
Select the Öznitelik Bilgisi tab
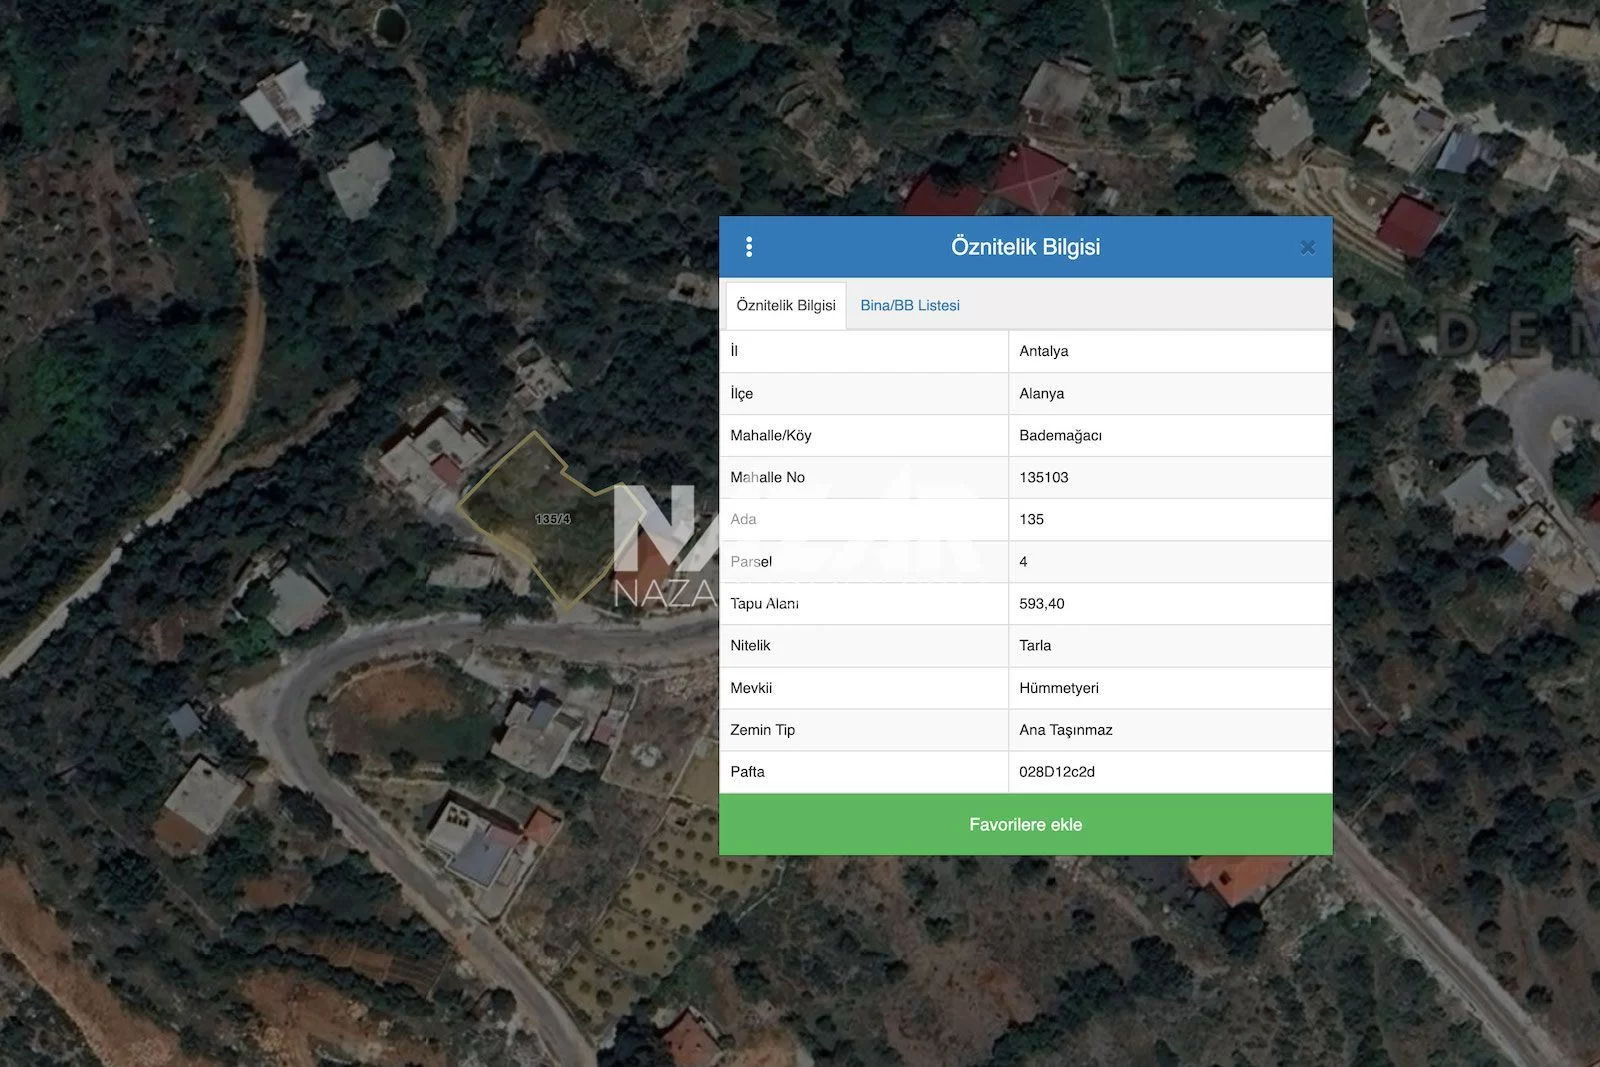point(786,305)
